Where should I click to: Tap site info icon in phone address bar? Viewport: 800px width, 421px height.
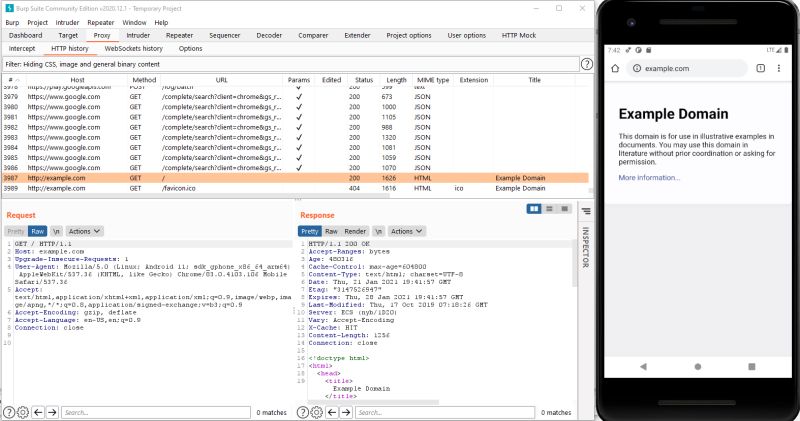point(637,68)
